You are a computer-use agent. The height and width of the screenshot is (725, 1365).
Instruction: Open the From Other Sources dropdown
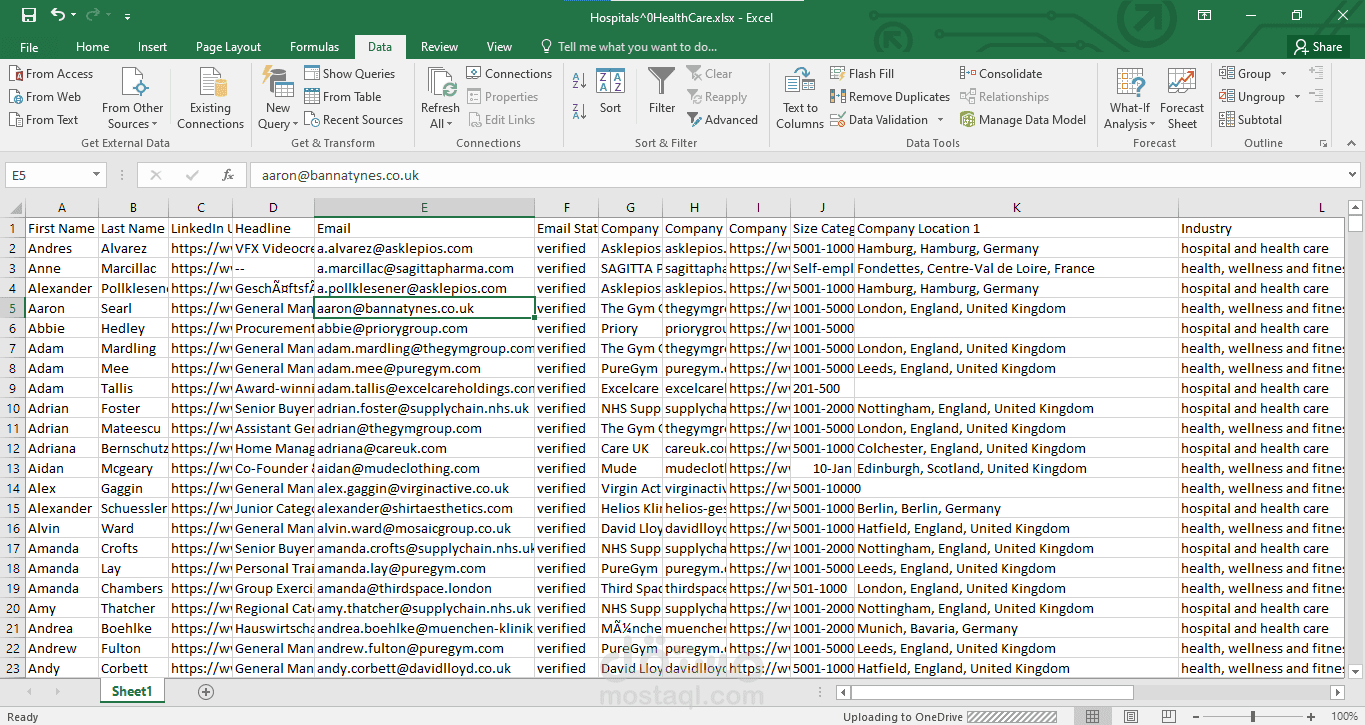pyautogui.click(x=132, y=99)
